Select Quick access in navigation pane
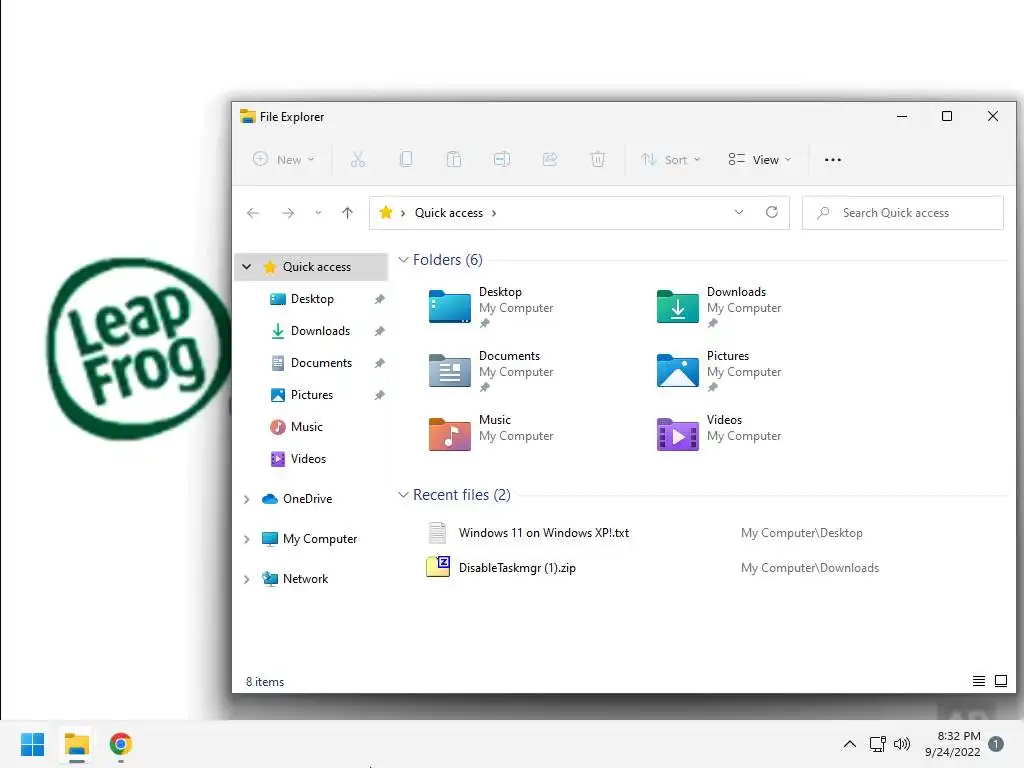The height and width of the screenshot is (768, 1024). click(312, 266)
